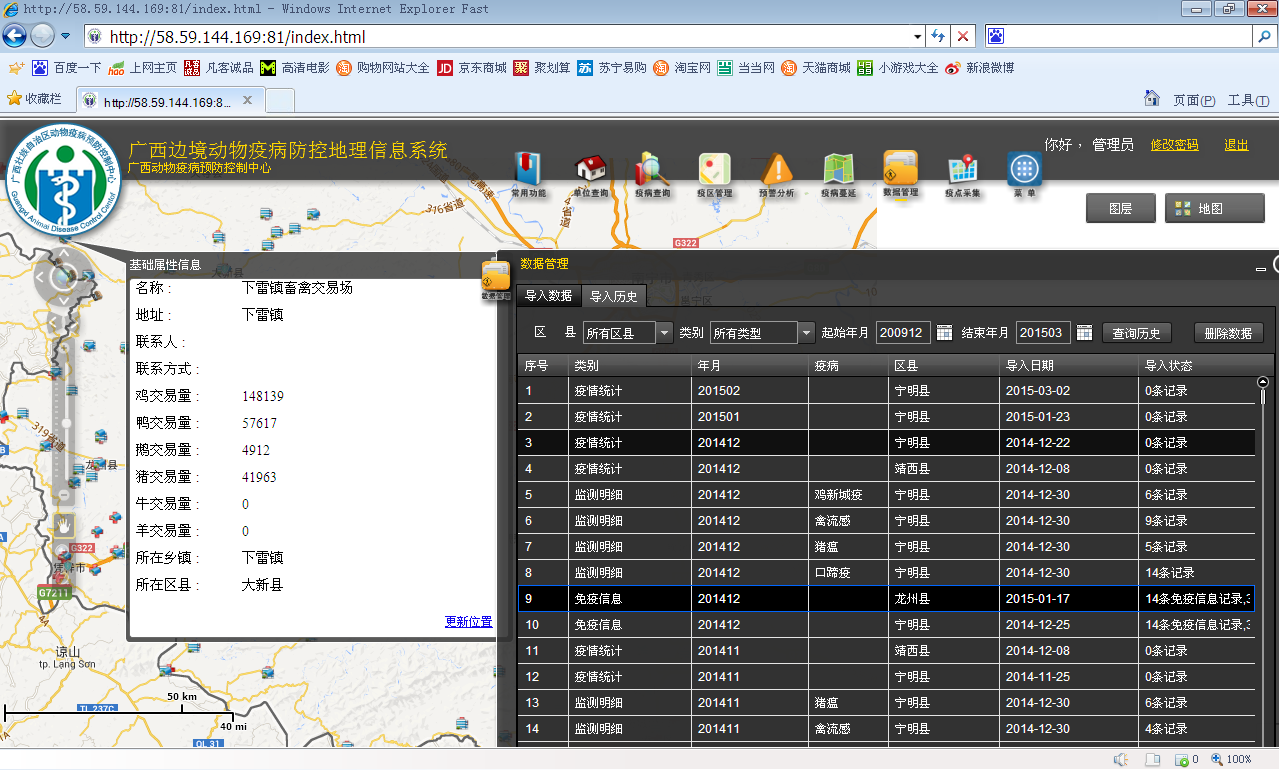The image size is (1279, 770).
Task: Click the 起始年月 input field
Action: [x=903, y=333]
